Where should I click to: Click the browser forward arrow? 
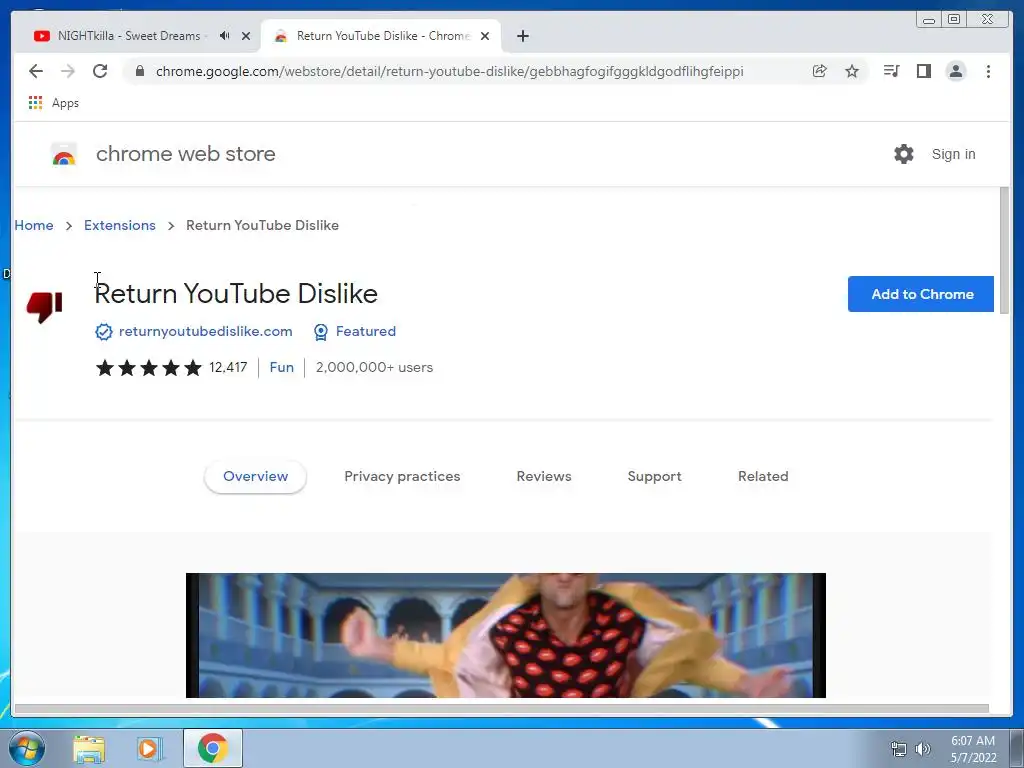pos(68,71)
